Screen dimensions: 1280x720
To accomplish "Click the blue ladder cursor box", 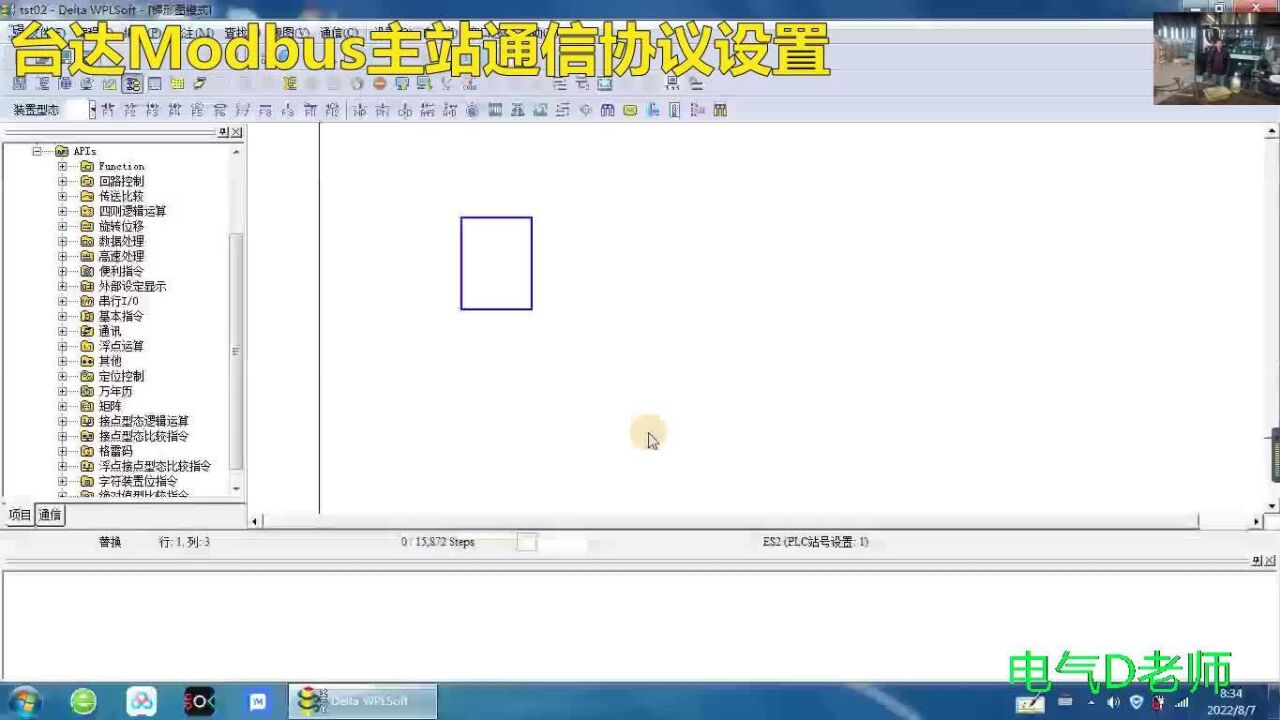I will click(x=496, y=263).
